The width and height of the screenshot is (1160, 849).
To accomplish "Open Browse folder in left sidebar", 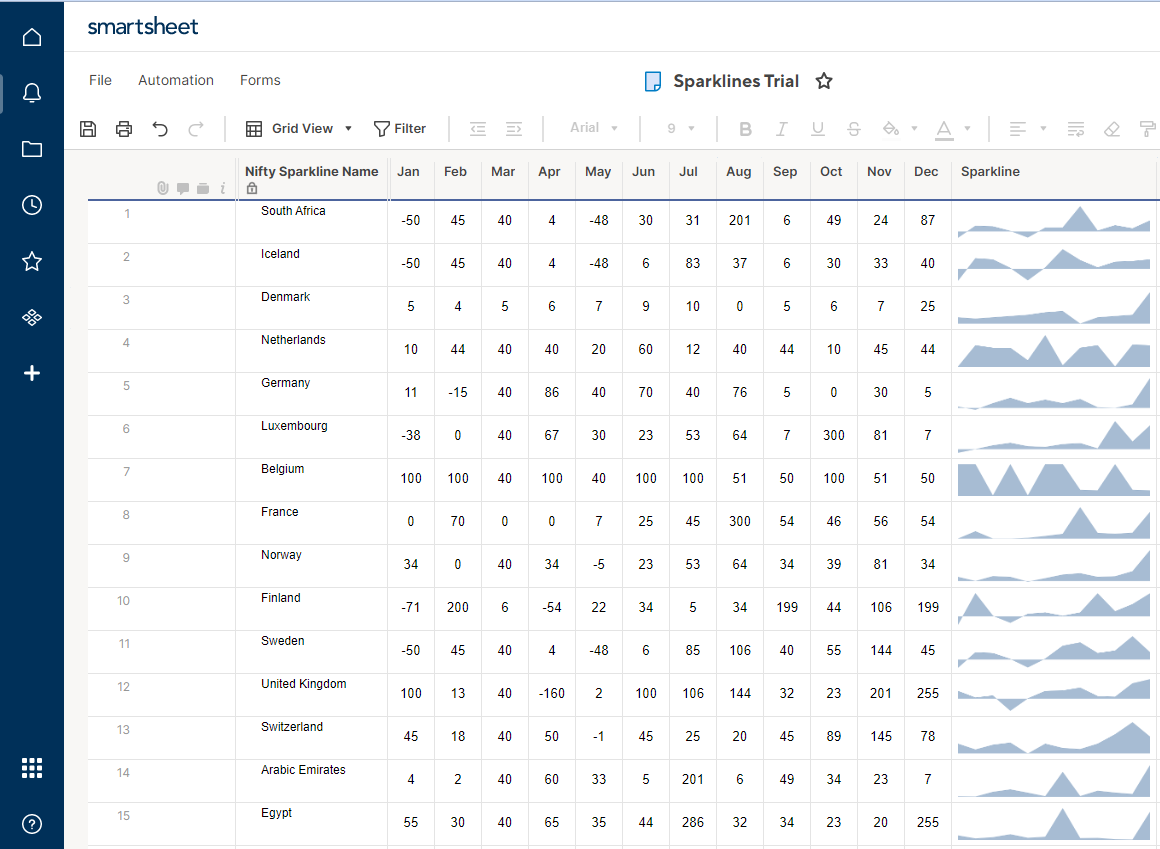I will [32, 150].
